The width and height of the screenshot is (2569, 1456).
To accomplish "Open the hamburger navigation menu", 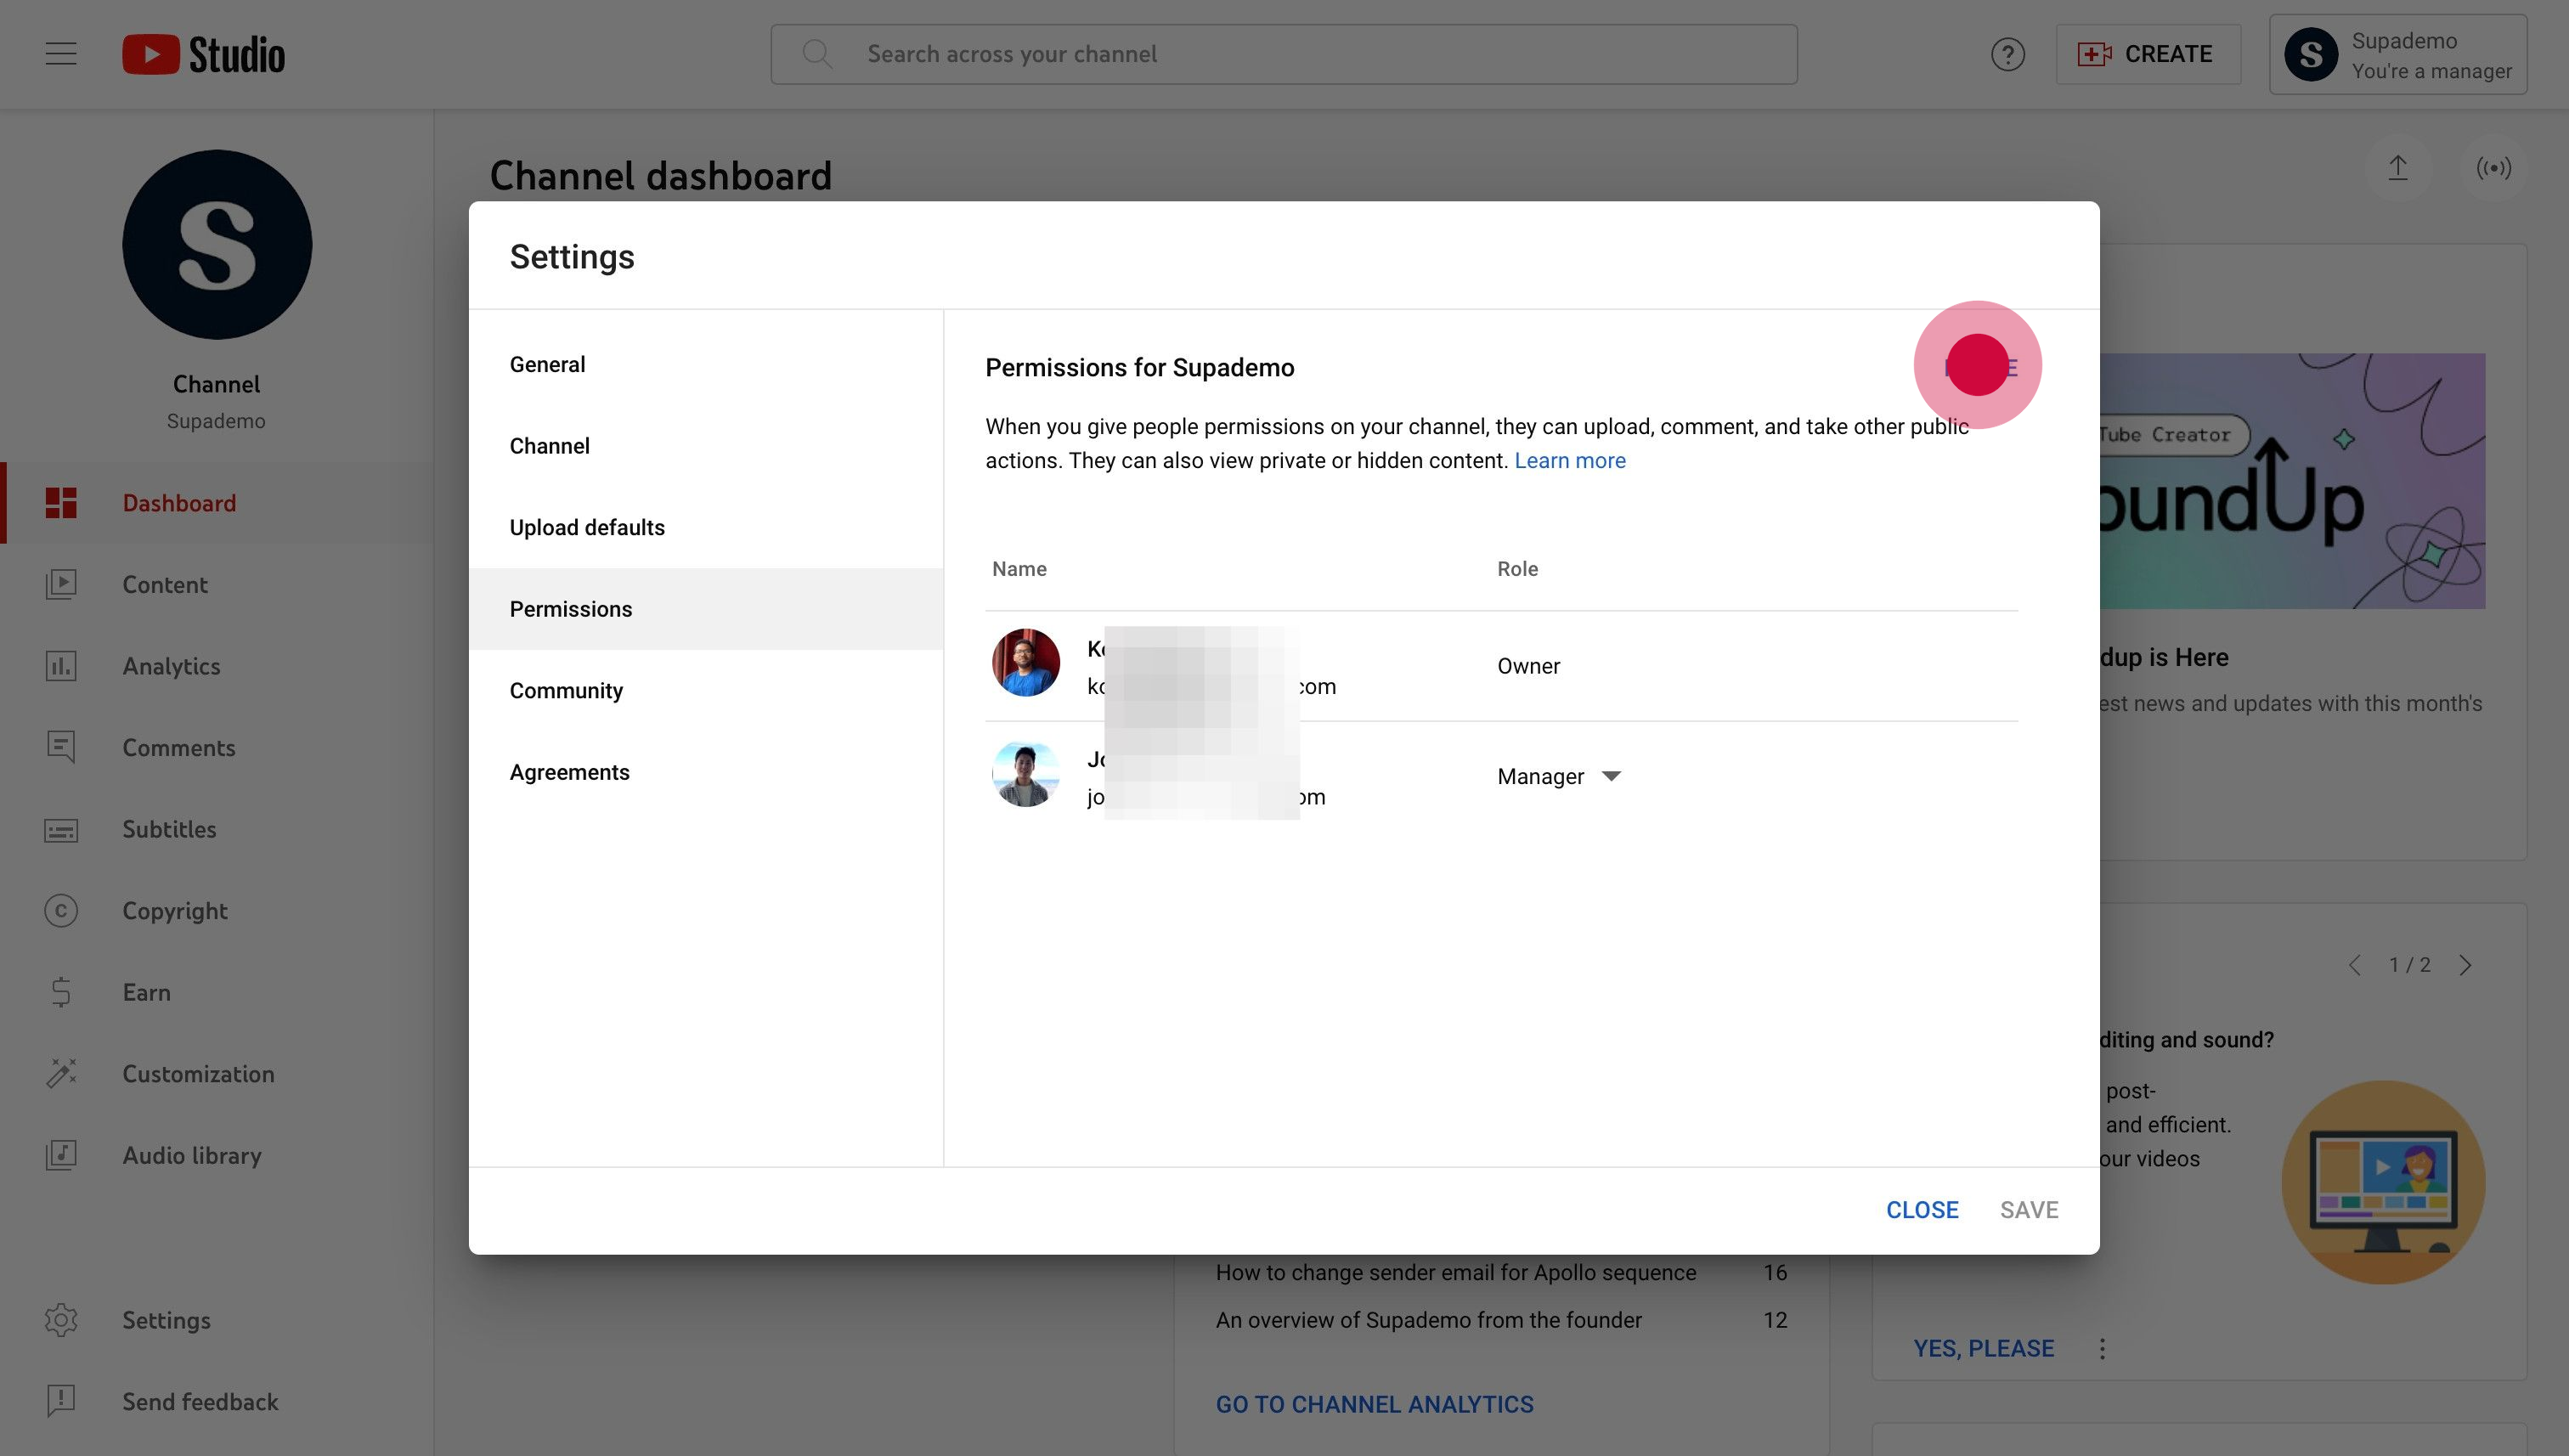I will pyautogui.click(x=61, y=54).
